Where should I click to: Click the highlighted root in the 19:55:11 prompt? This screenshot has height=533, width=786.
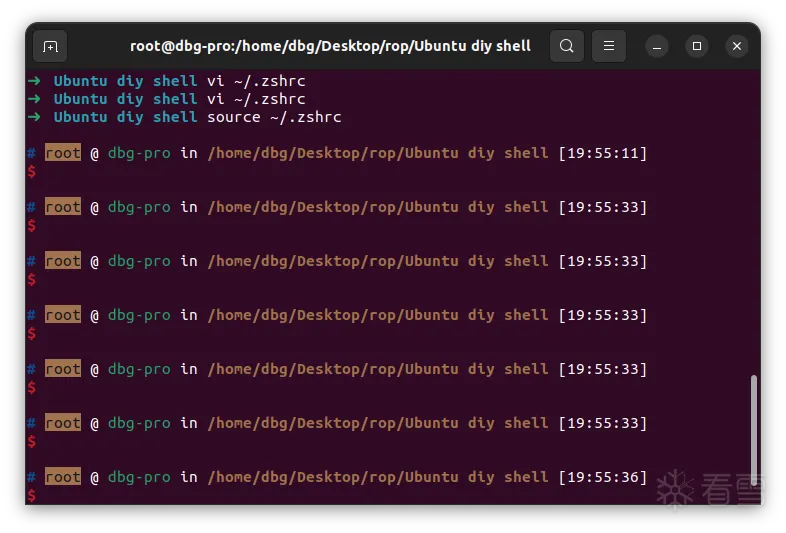coord(63,152)
